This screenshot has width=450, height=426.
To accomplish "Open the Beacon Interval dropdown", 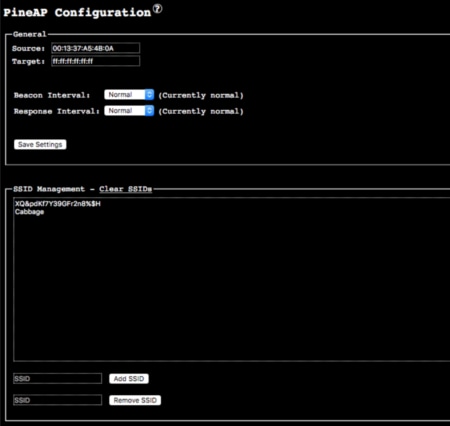I will pos(129,95).
